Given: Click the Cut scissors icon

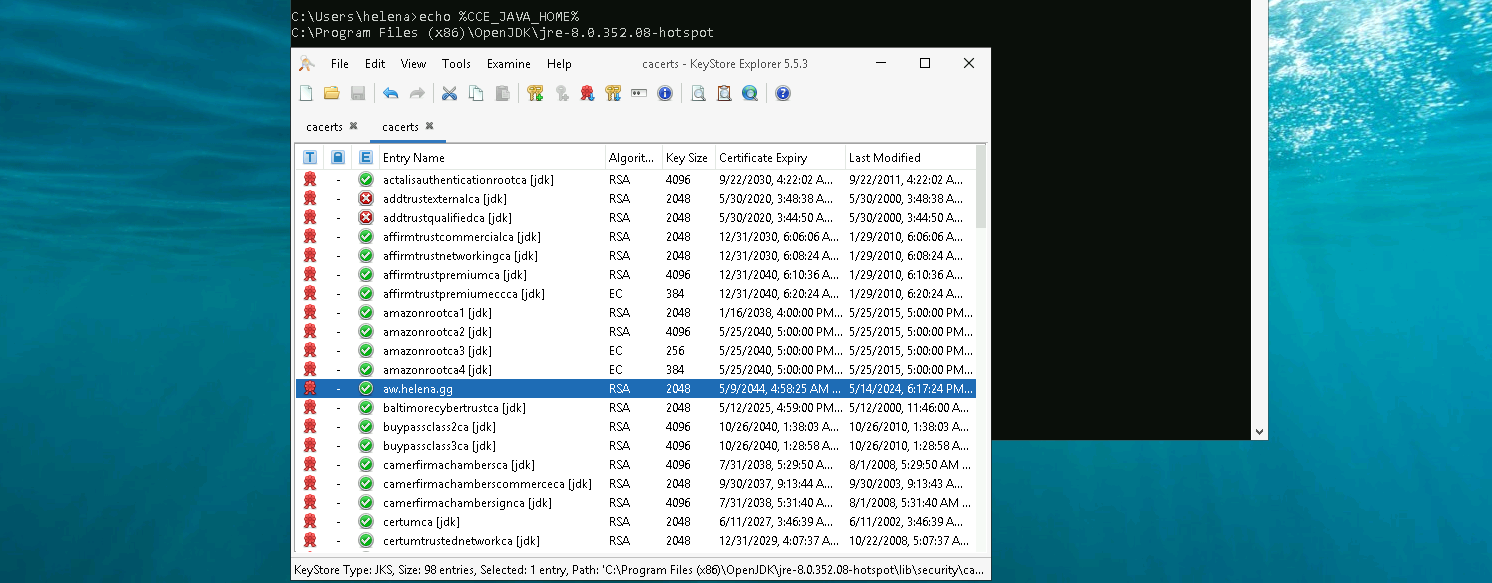Looking at the screenshot, I should coord(449,94).
